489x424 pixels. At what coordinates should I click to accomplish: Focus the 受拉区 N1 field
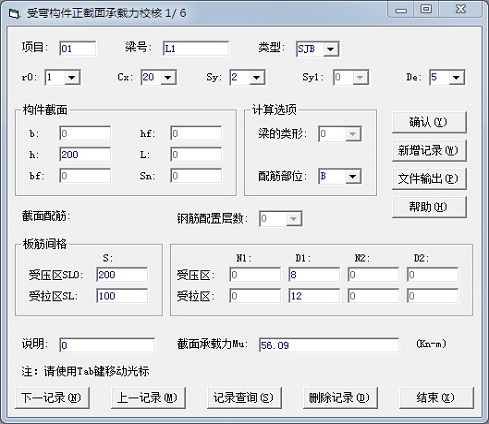255,296
